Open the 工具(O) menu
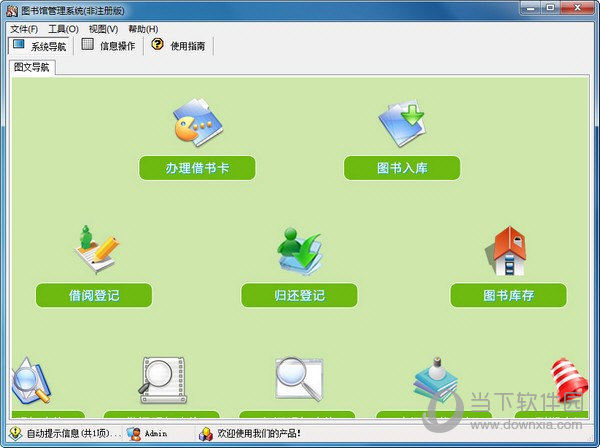The height and width of the screenshot is (448, 600). click(63, 29)
